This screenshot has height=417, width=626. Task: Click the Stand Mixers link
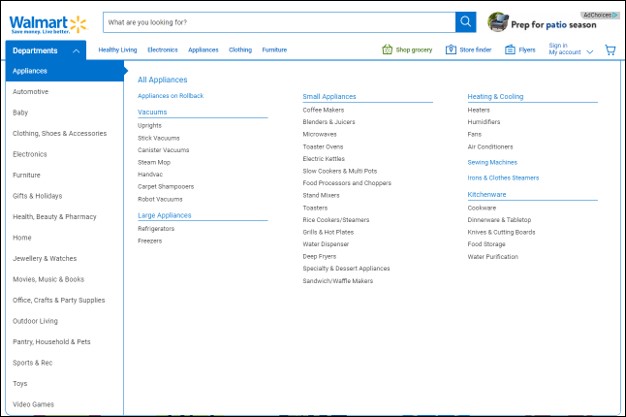(321, 195)
